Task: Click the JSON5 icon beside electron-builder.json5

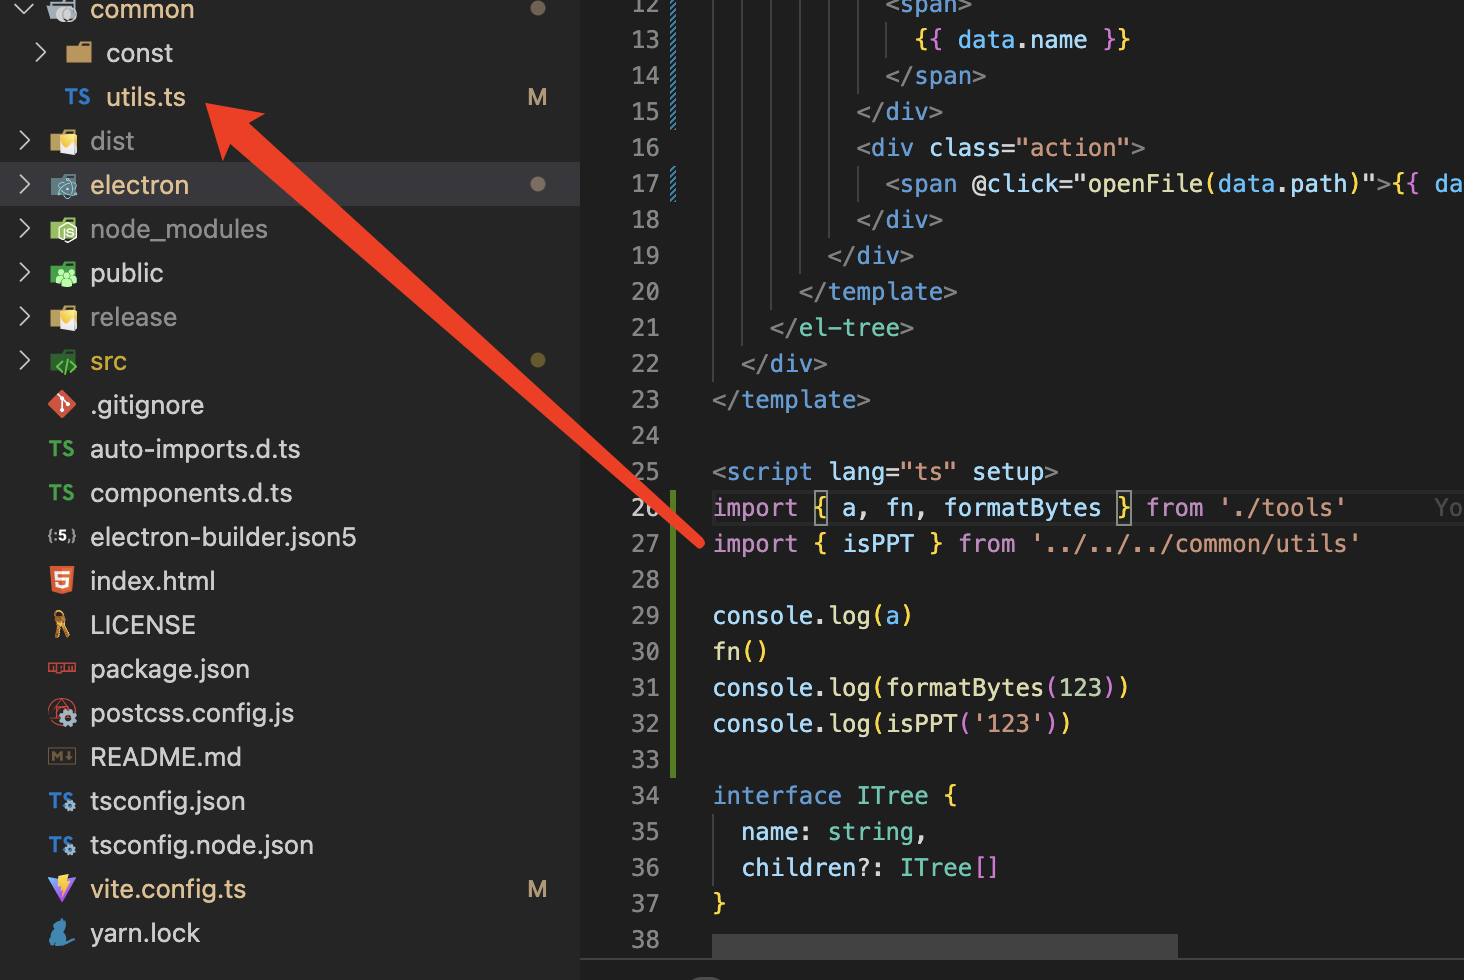Action: click(61, 536)
